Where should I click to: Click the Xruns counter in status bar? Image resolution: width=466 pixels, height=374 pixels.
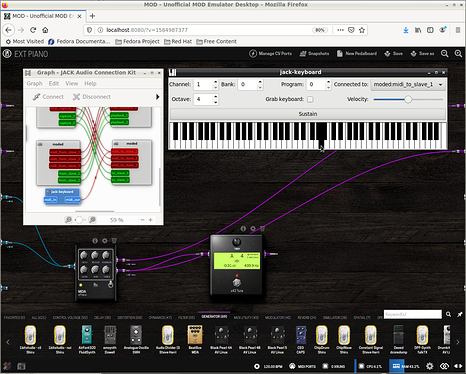[334, 366]
